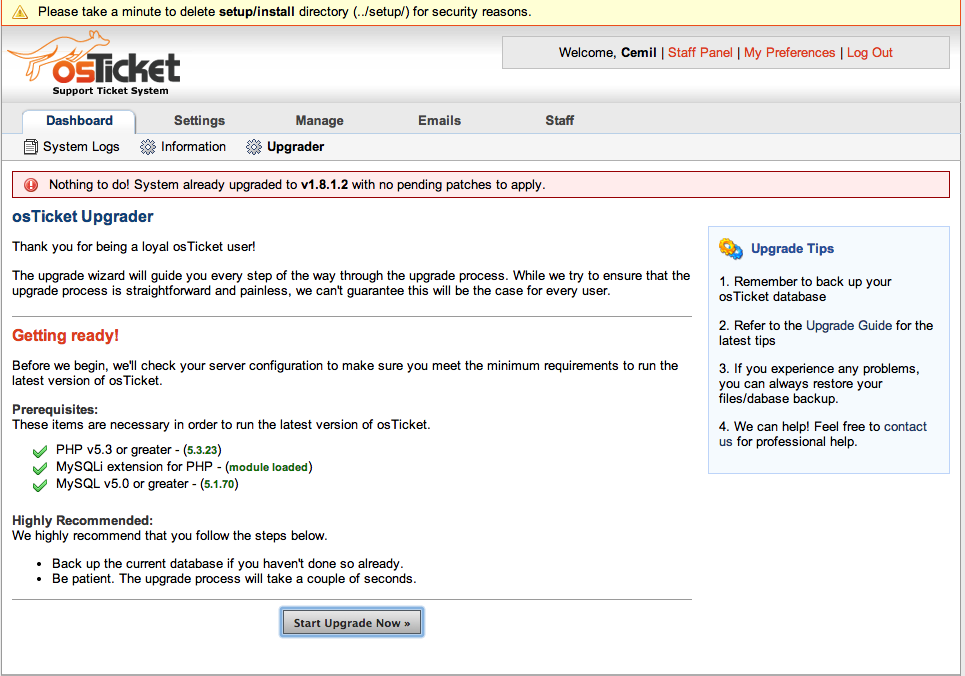Click the username Cemil in welcome bar
This screenshot has height=676, width=965.
click(x=639, y=53)
